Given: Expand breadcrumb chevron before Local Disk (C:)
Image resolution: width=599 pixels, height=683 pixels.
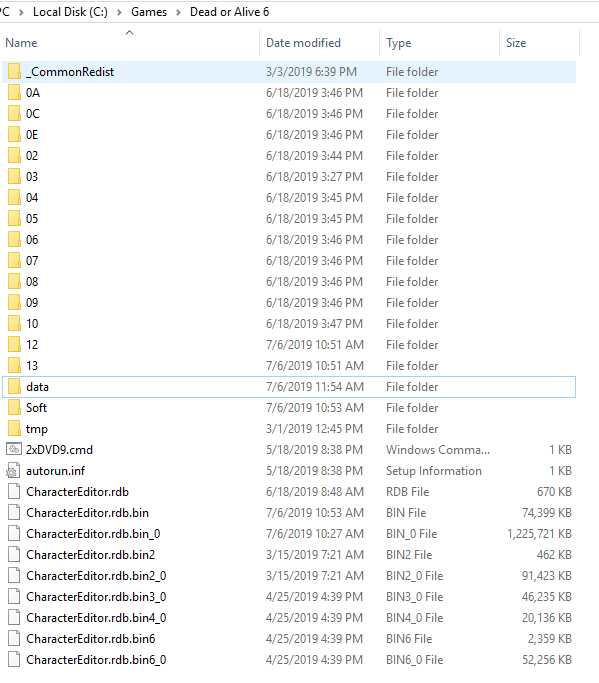Looking at the screenshot, I should pos(21,13).
